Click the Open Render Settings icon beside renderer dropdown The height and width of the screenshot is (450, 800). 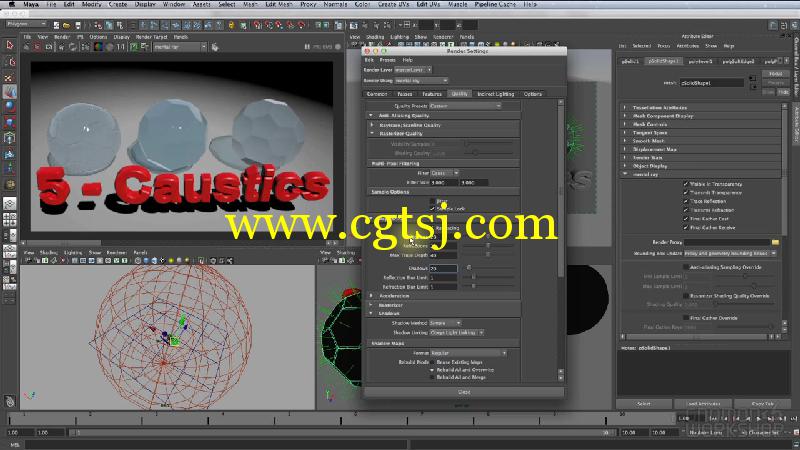pyautogui.click(x=215, y=47)
